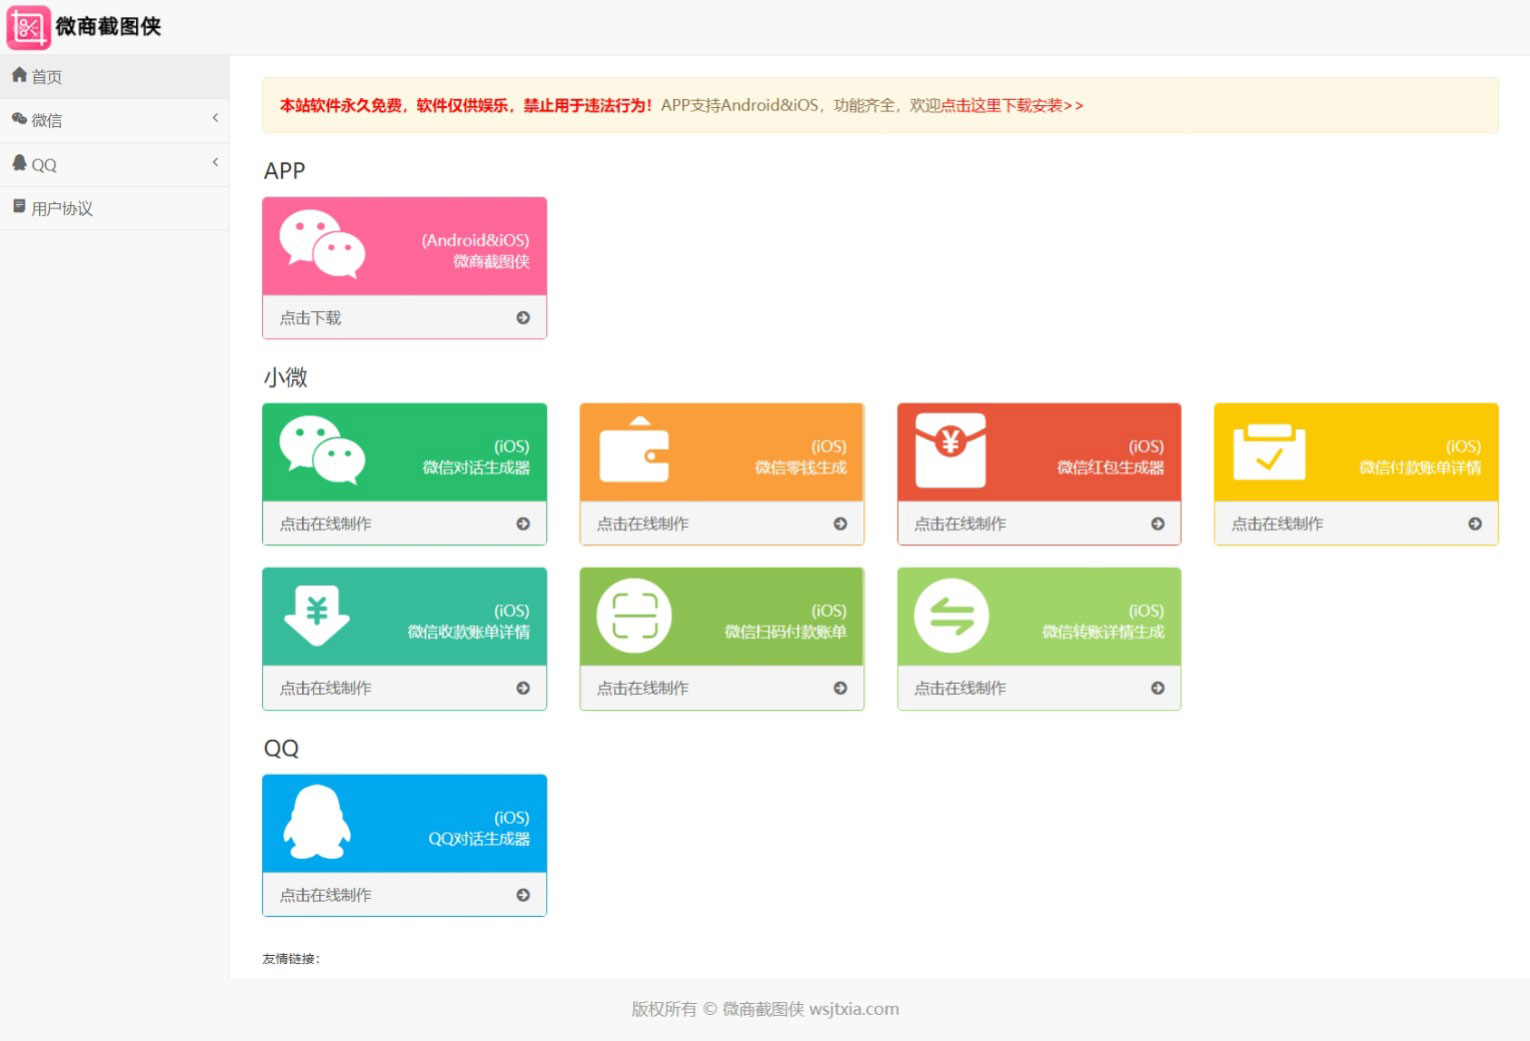Click the 微信零钱生成 card title
Viewport: 1530px width, 1041px height.
[801, 467]
